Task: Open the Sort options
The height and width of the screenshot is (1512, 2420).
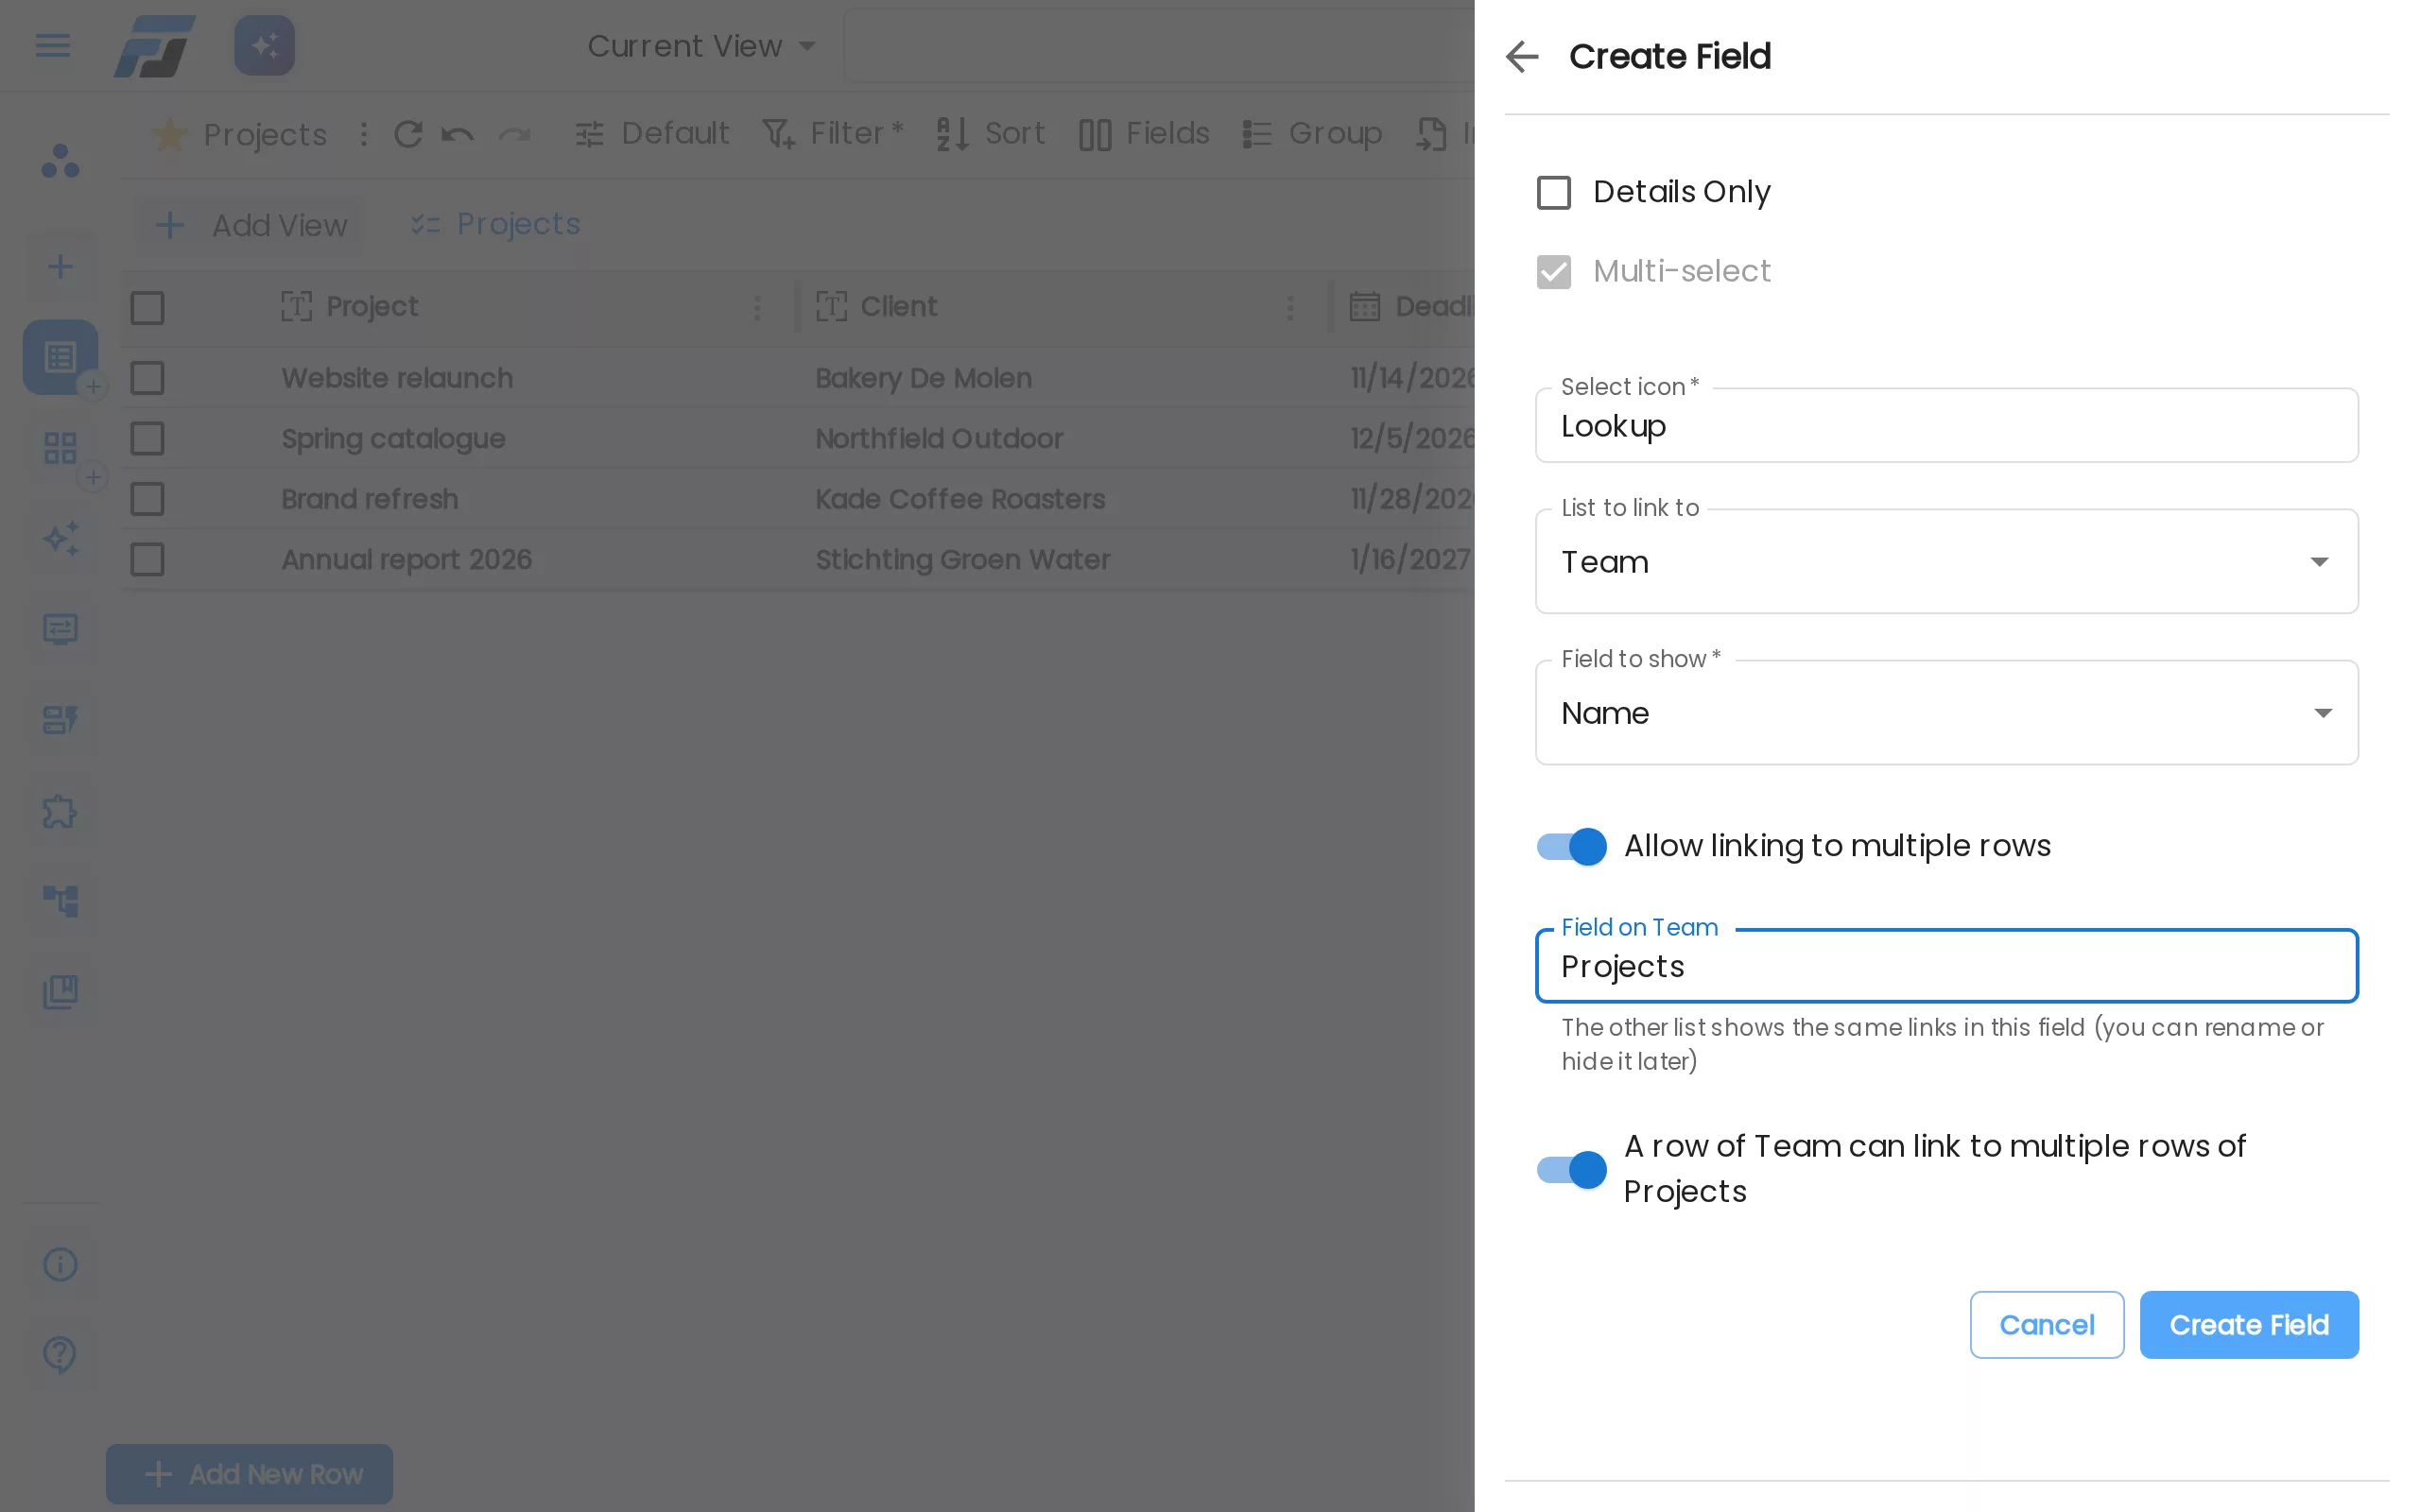Action: click(990, 133)
